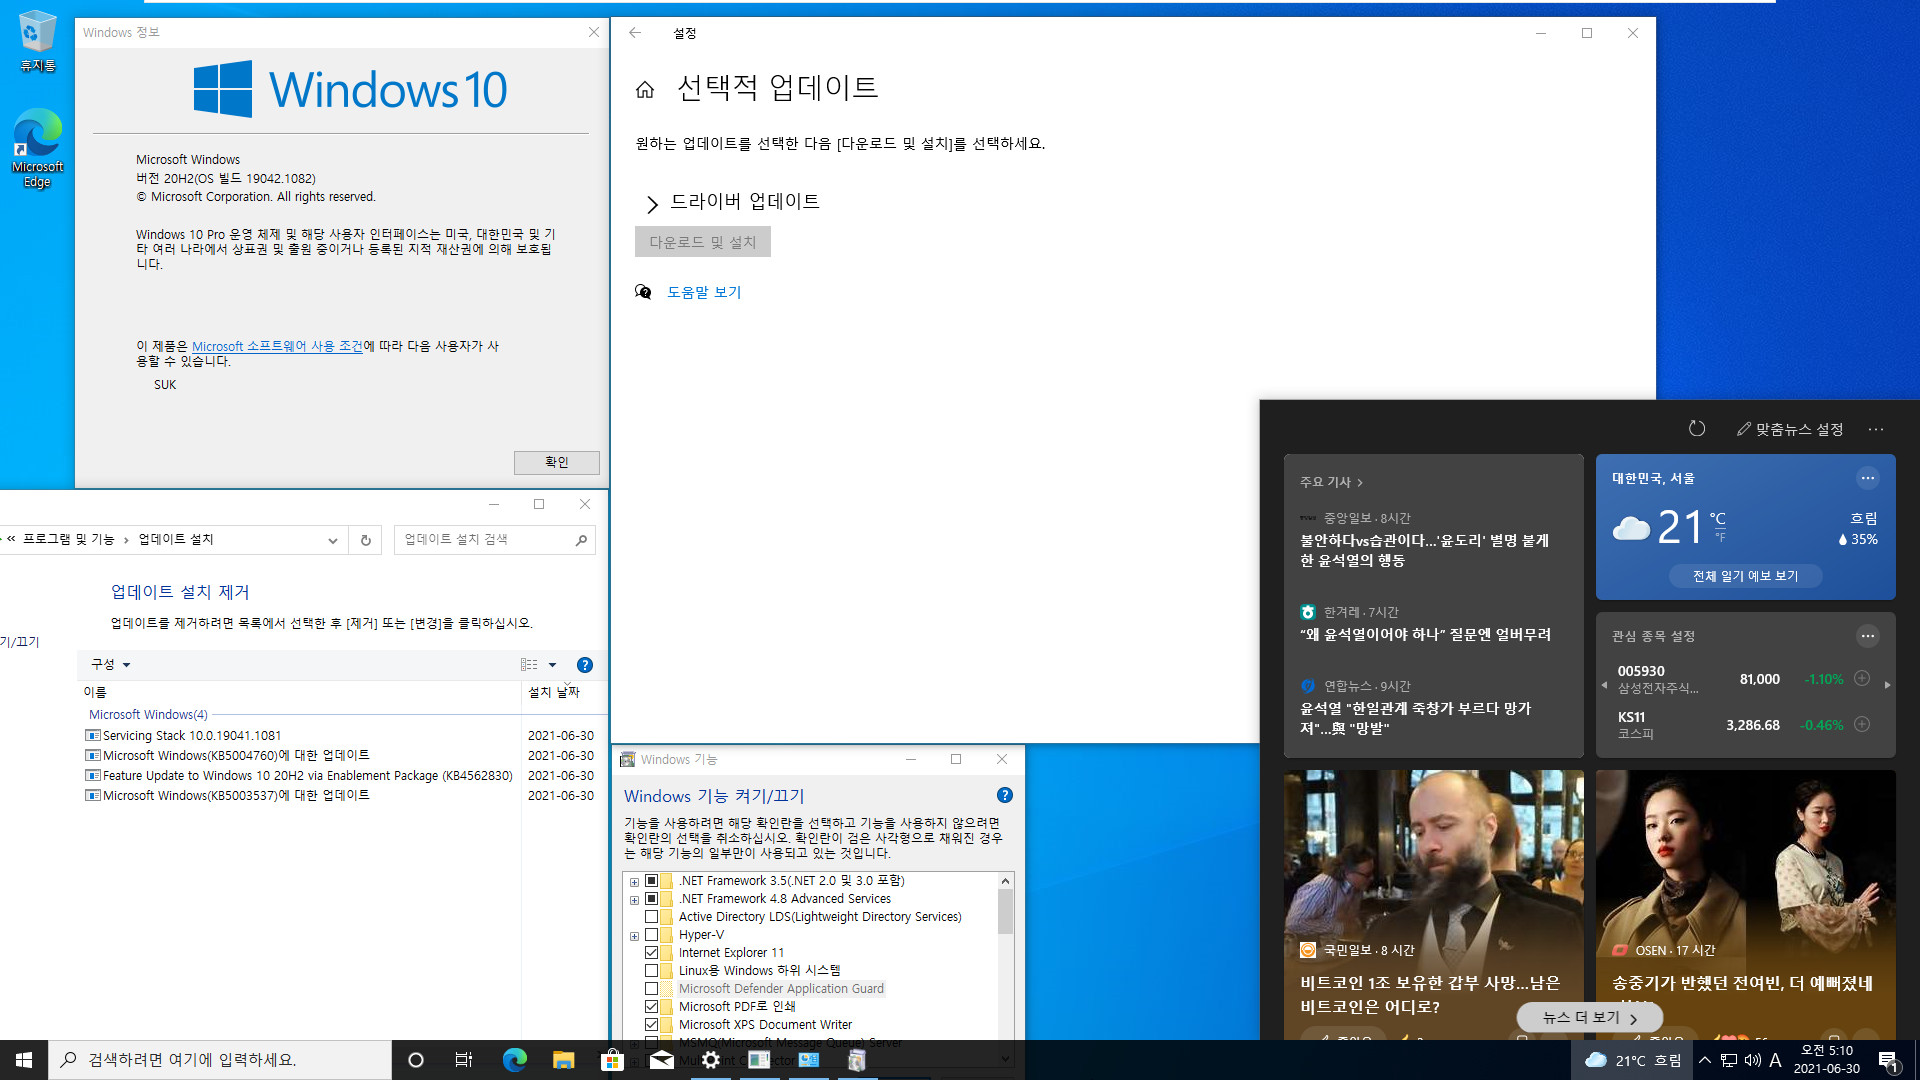Screen dimensions: 1920x1080
Task: Open the Recycle Bin desktop icon
Action: [37, 41]
